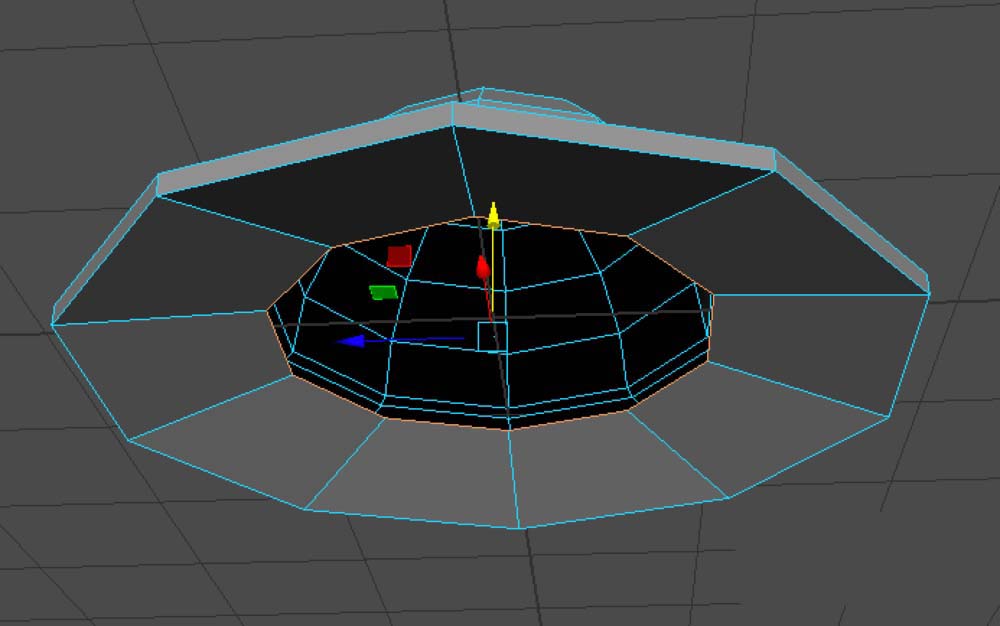The image size is (1000, 626).
Task: Click the red plane handle square
Action: click(399, 256)
